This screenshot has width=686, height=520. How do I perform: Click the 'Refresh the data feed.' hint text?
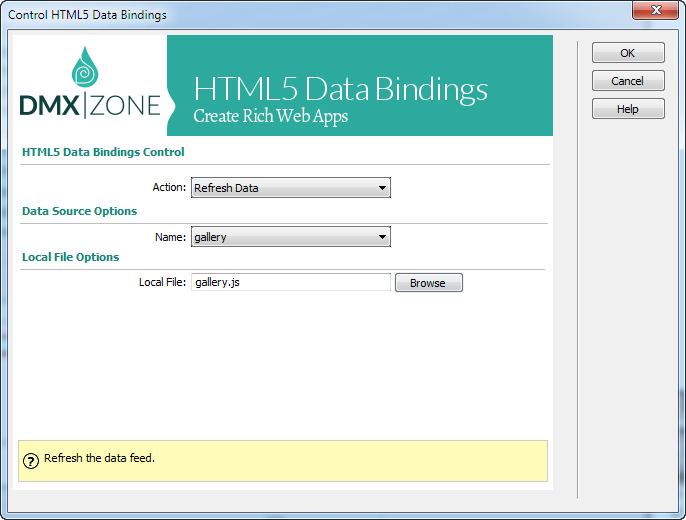[99, 458]
